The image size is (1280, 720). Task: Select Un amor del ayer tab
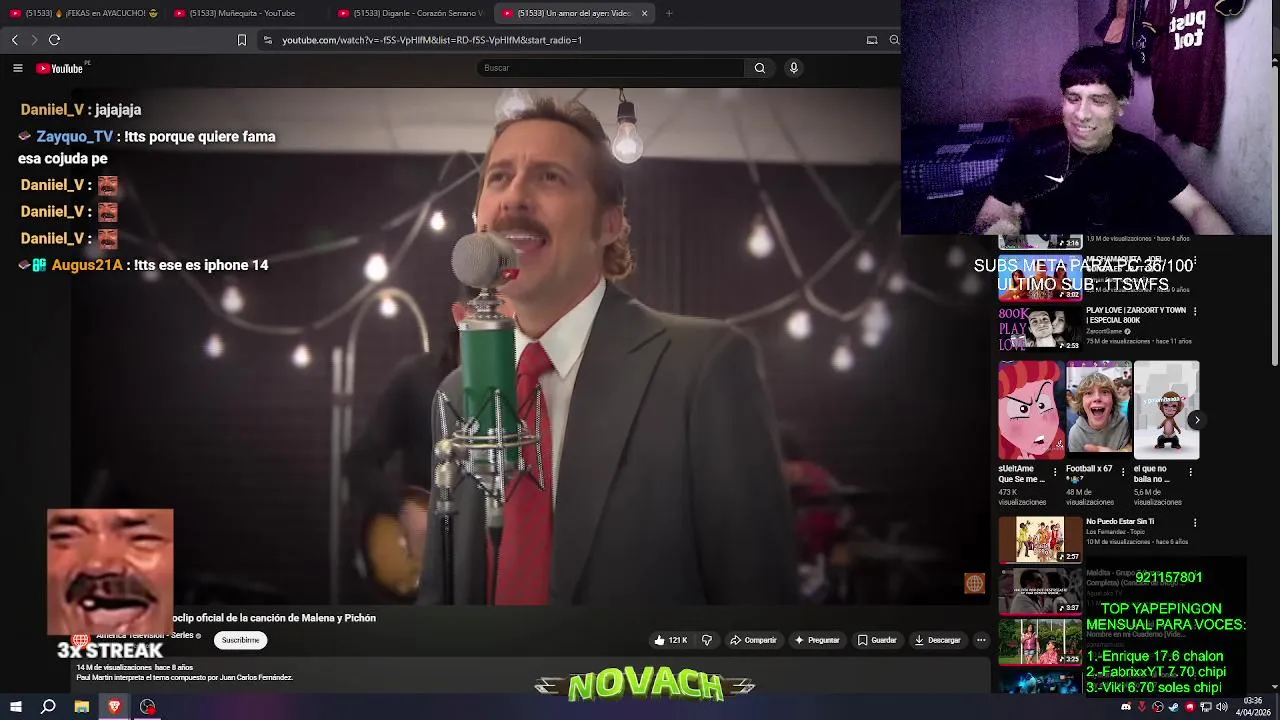pyautogui.click(x=573, y=13)
